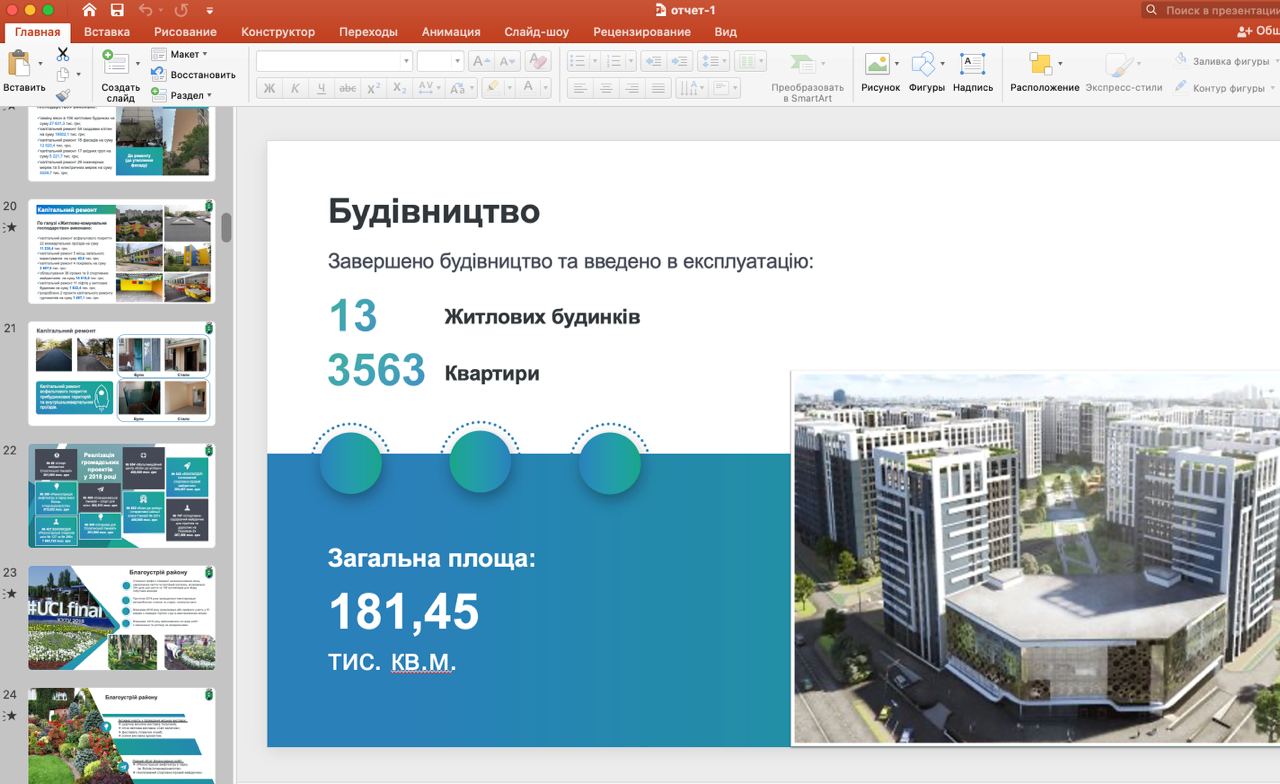Screen dimensions: 1280x784
Task: Click the search presentation field
Action: tap(1211, 10)
